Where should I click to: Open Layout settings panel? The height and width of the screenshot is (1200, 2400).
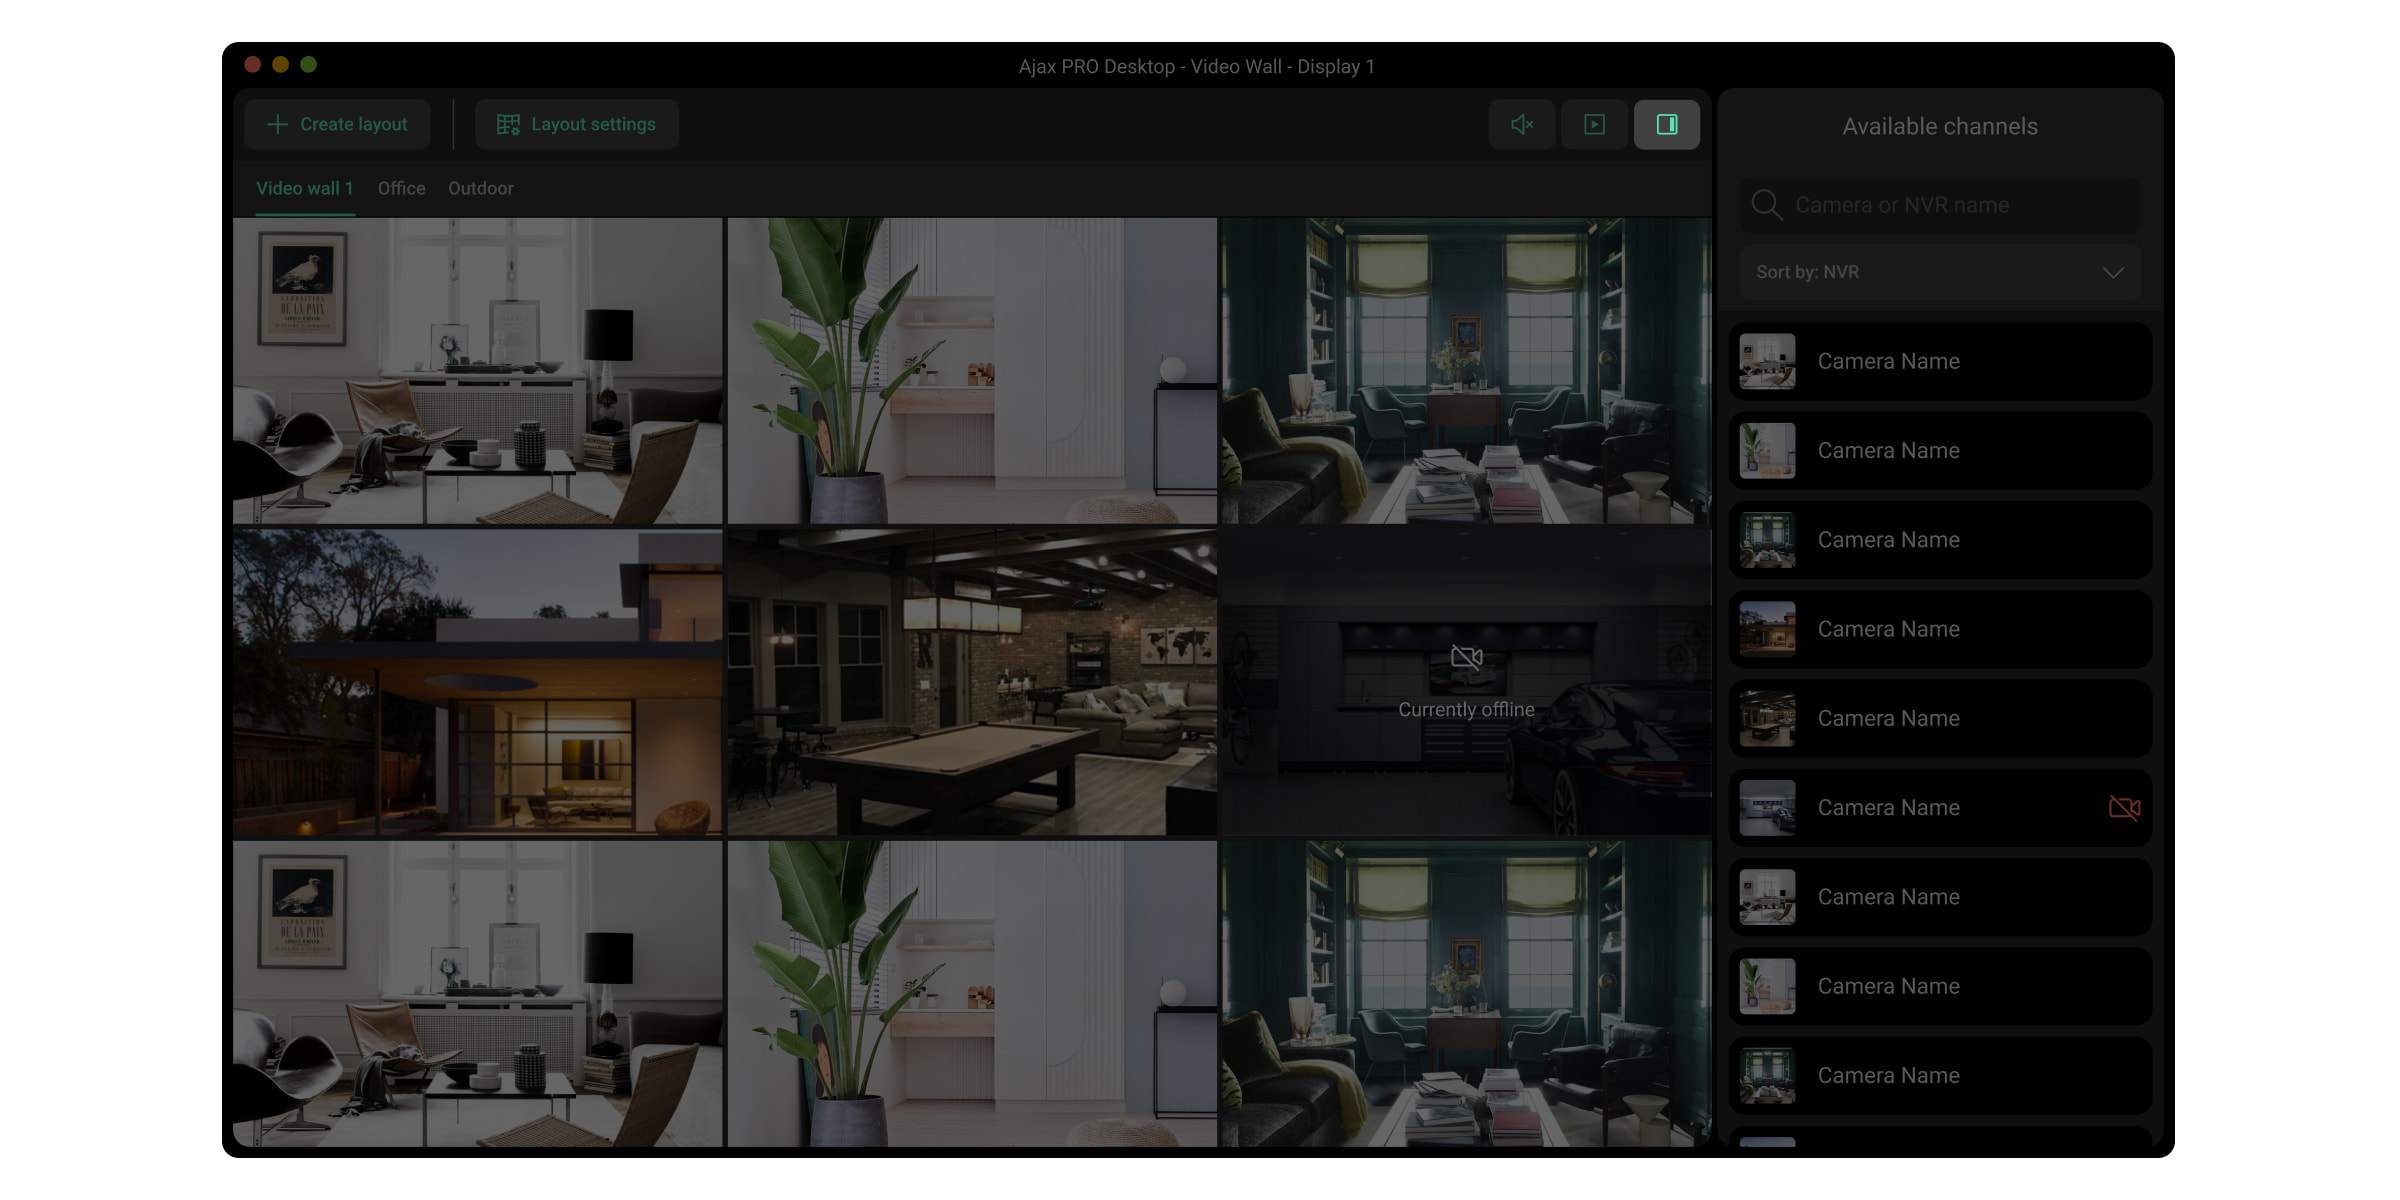coord(577,124)
